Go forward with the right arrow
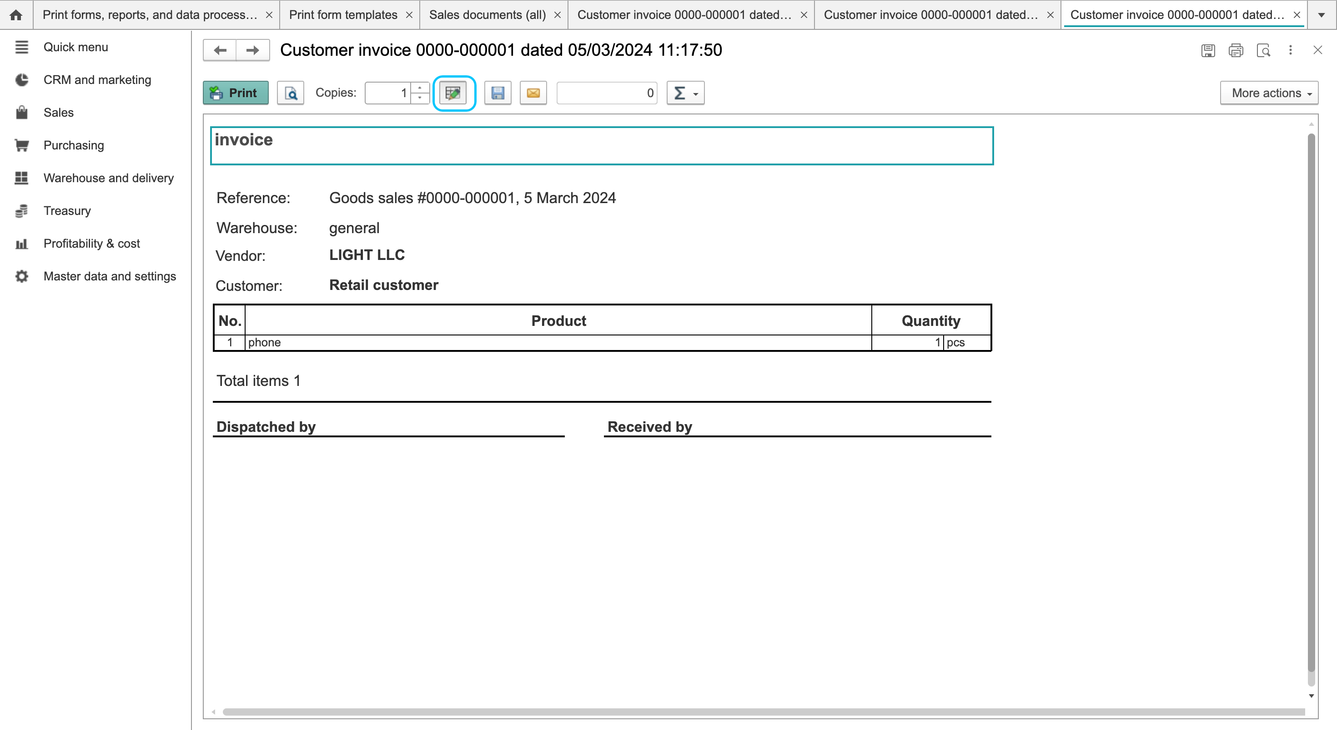Viewport: 1337px width, 730px height. pos(253,50)
